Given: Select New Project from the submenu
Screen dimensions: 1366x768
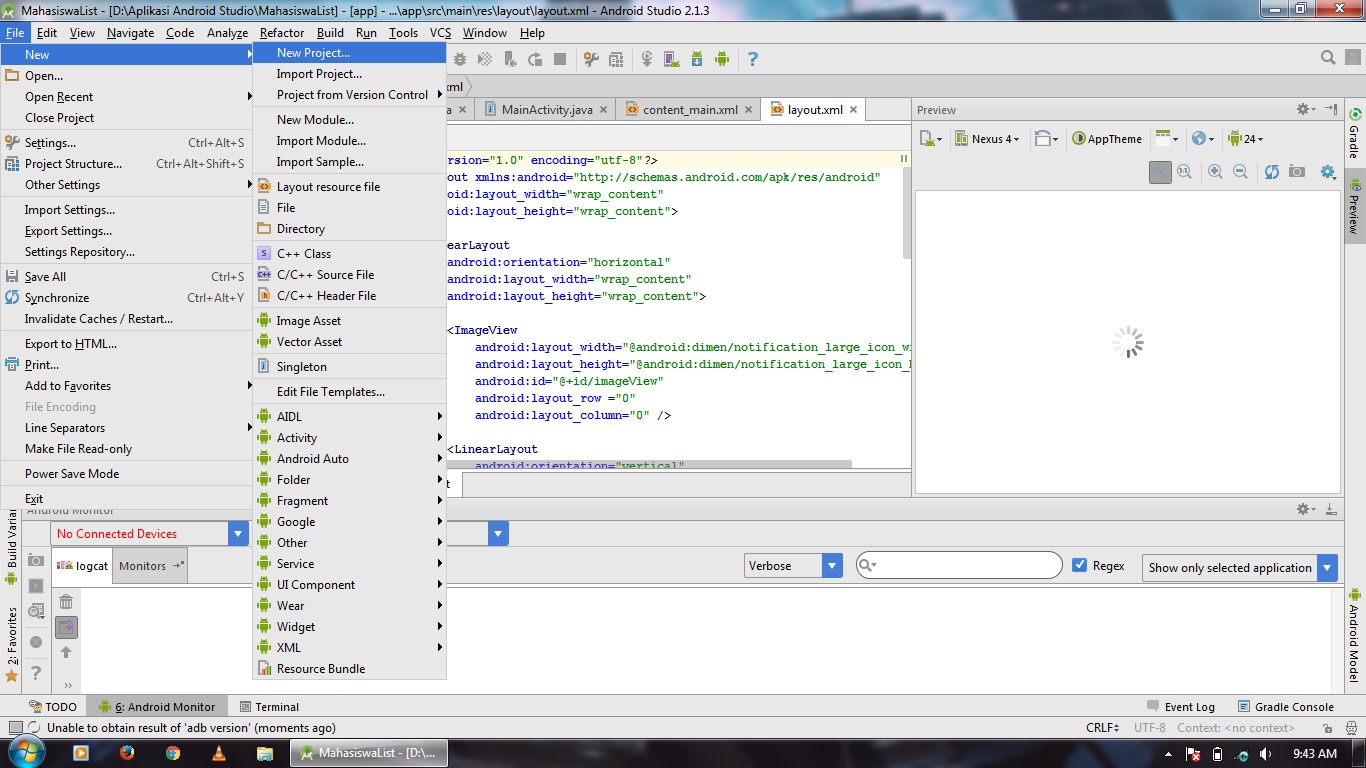Looking at the screenshot, I should point(311,52).
